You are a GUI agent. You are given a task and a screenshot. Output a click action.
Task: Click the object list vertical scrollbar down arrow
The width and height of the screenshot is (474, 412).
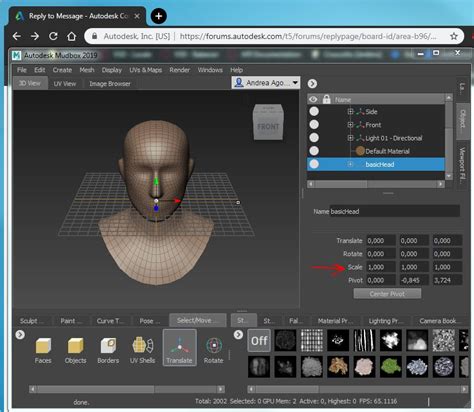coord(449,176)
